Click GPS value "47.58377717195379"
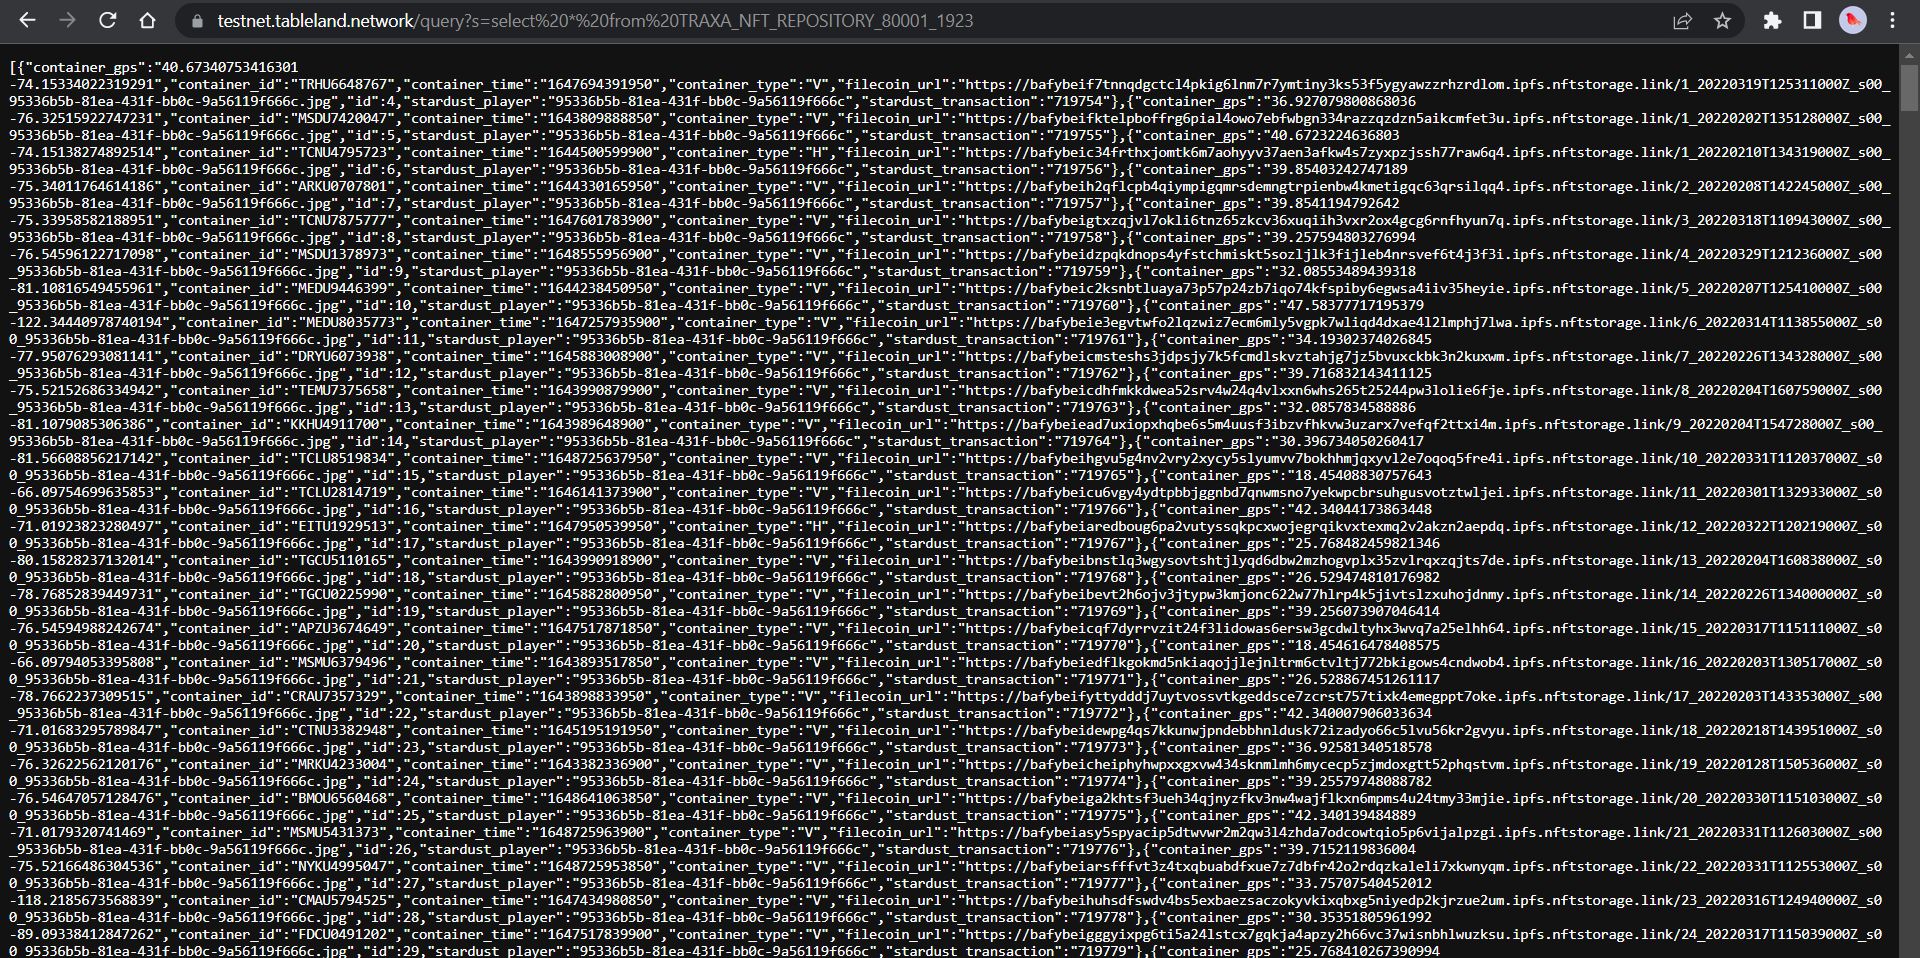Image resolution: width=1920 pixels, height=958 pixels. coord(1354,305)
